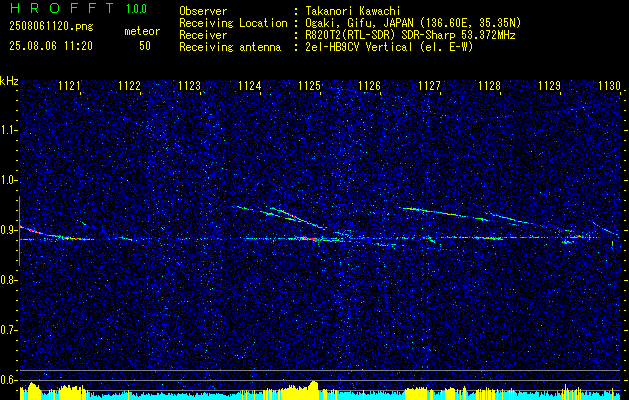Click the Receiving Location label

[233, 23]
